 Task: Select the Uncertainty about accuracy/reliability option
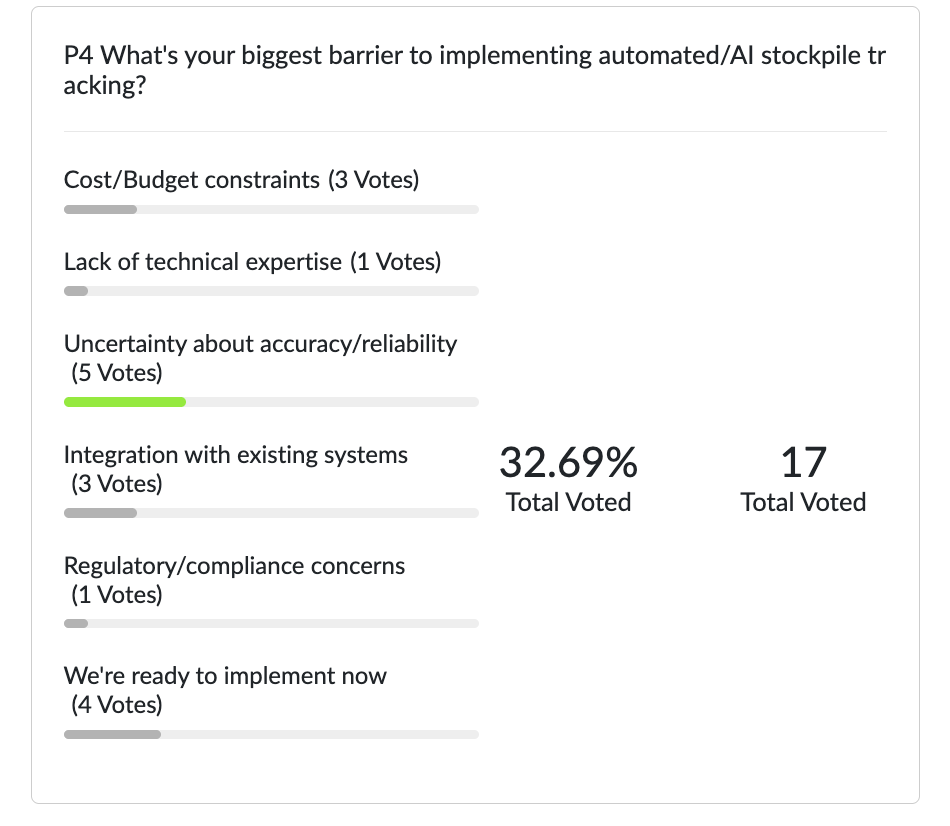[260, 344]
